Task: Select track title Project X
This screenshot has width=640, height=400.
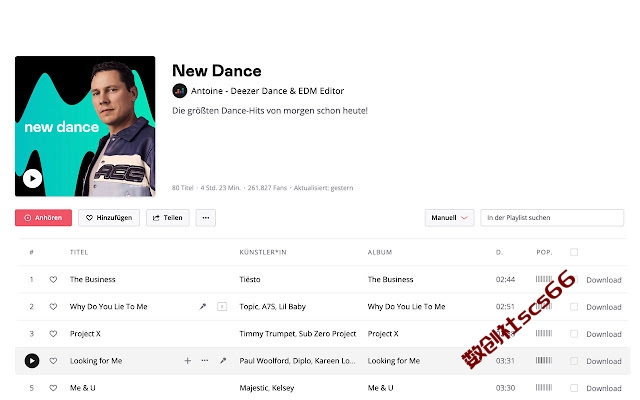Action: coord(85,334)
